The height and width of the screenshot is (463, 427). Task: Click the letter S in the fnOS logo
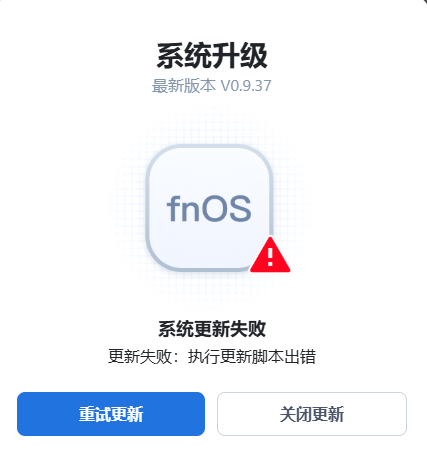[241, 209]
